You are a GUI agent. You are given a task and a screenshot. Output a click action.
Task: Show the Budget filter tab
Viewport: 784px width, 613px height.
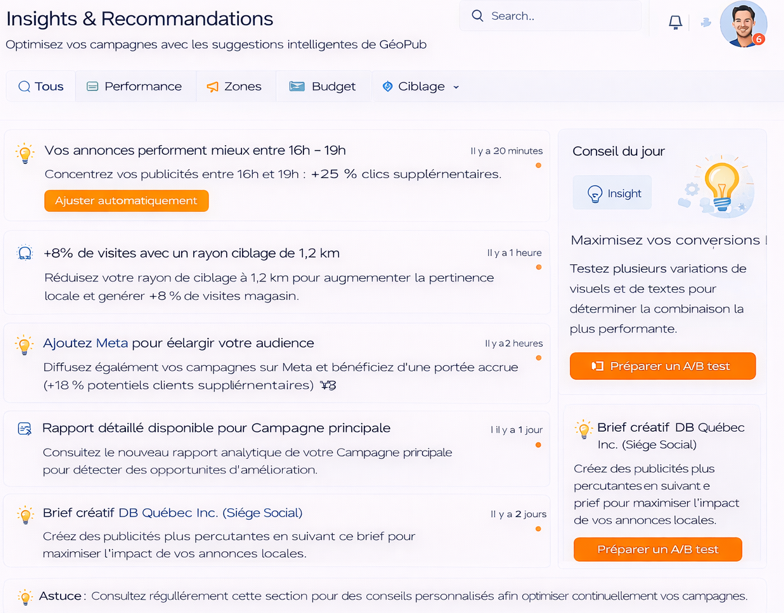[x=322, y=87]
